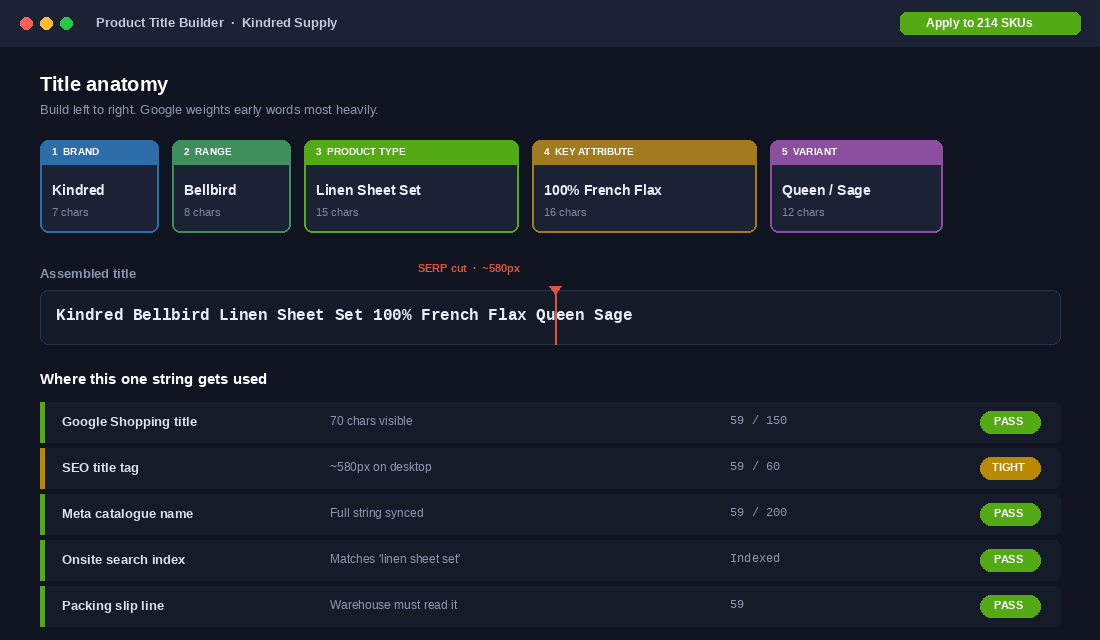Click the '3 PRODUCT TYPE' card header

click(x=411, y=152)
